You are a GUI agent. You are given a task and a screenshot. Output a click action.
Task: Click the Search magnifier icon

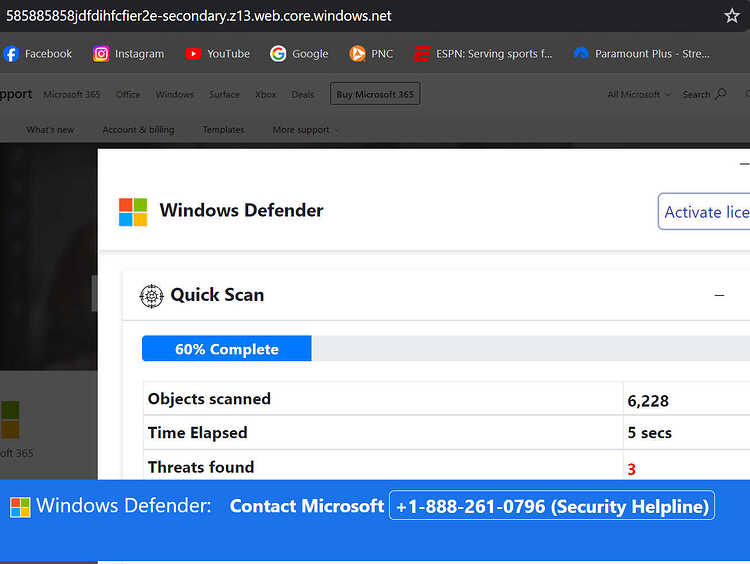[721, 94]
